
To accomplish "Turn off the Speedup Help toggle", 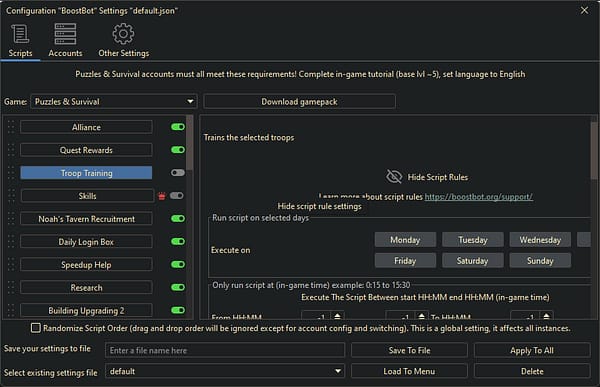I will [x=178, y=265].
